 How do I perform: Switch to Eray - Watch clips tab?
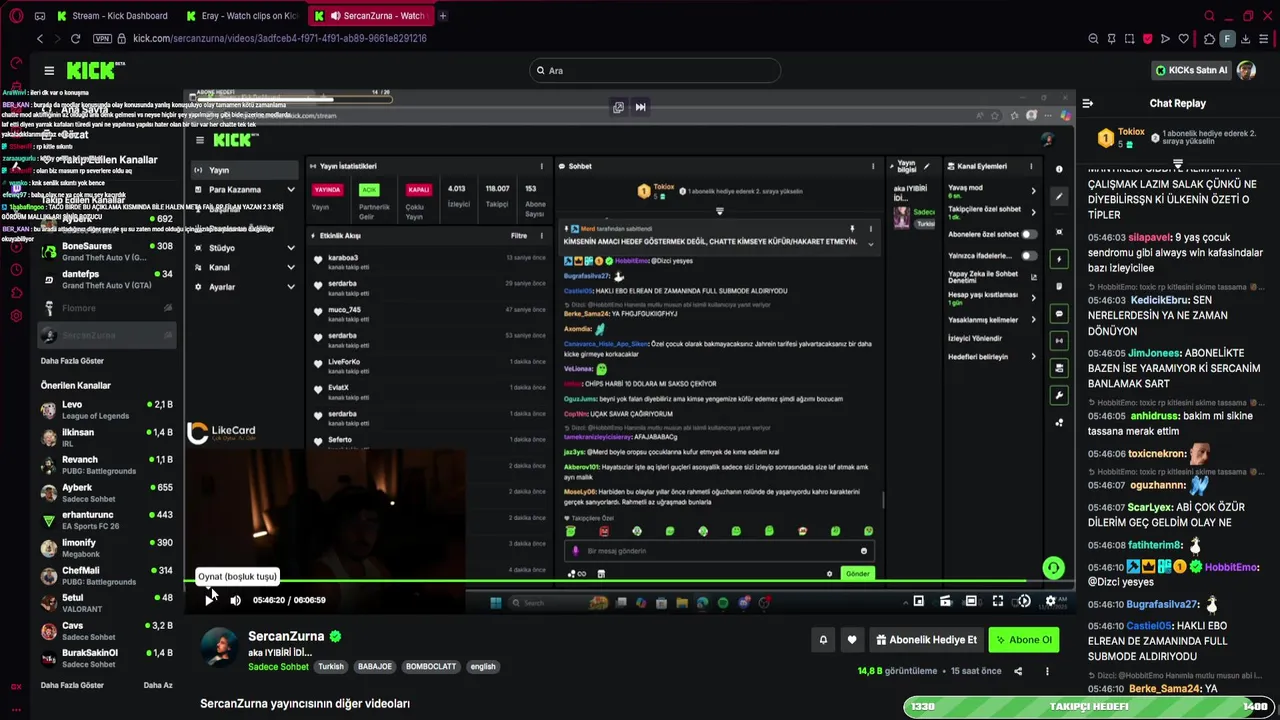[x=241, y=16]
